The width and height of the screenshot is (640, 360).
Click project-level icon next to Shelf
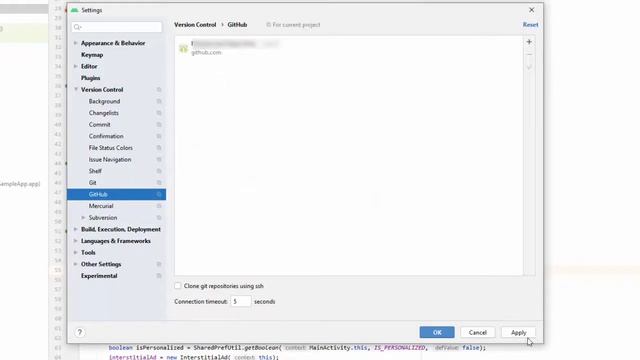[159, 171]
